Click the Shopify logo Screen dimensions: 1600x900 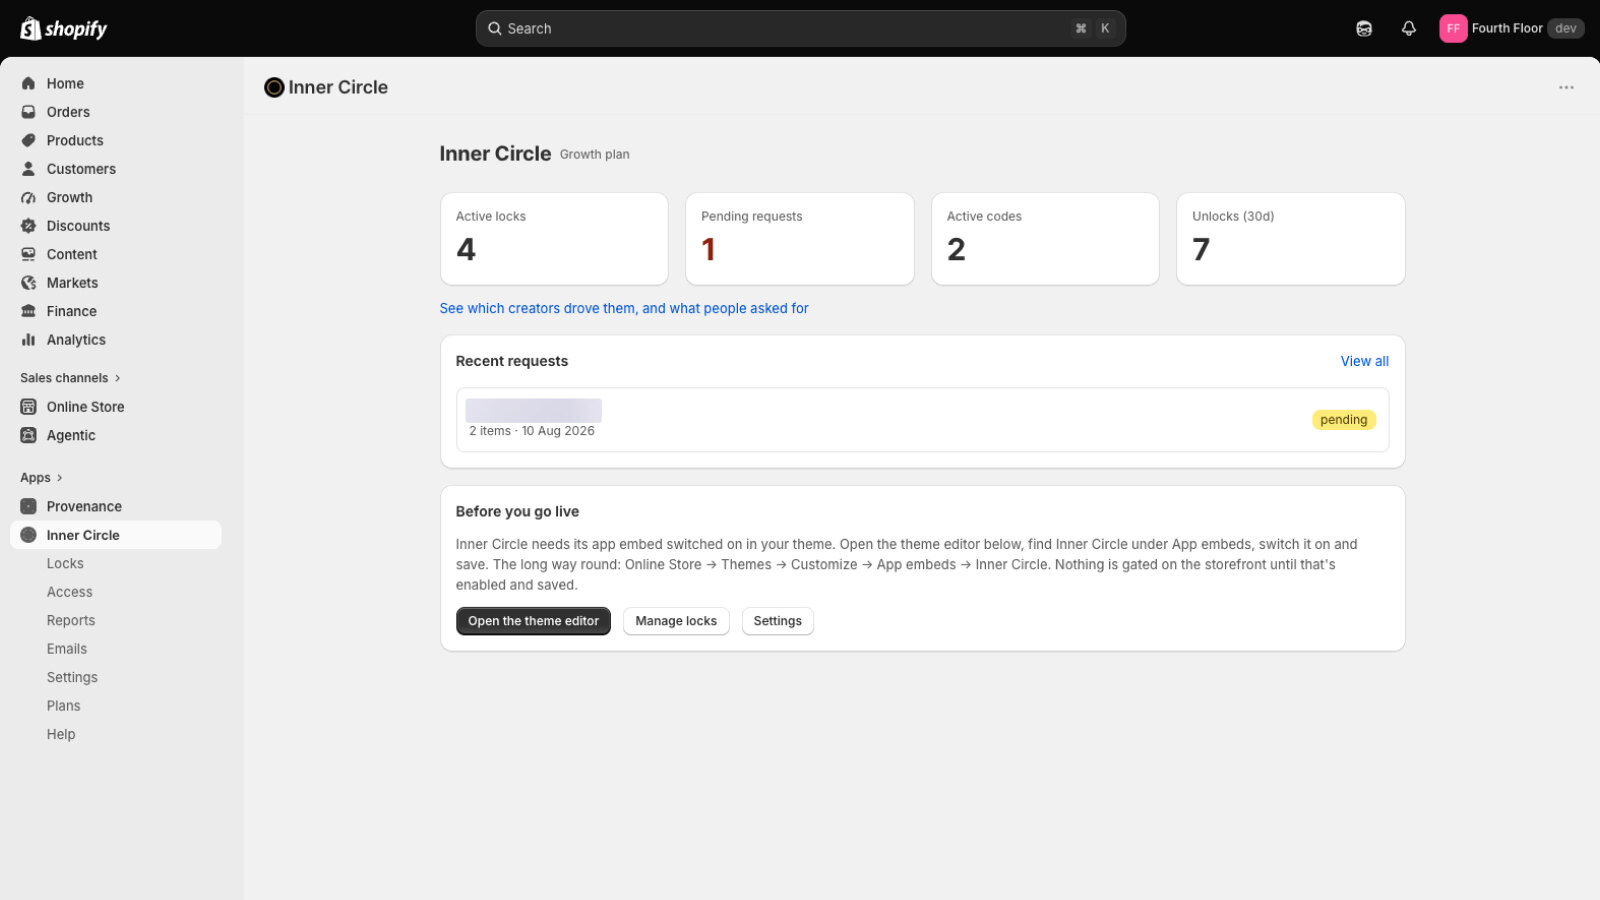click(64, 29)
